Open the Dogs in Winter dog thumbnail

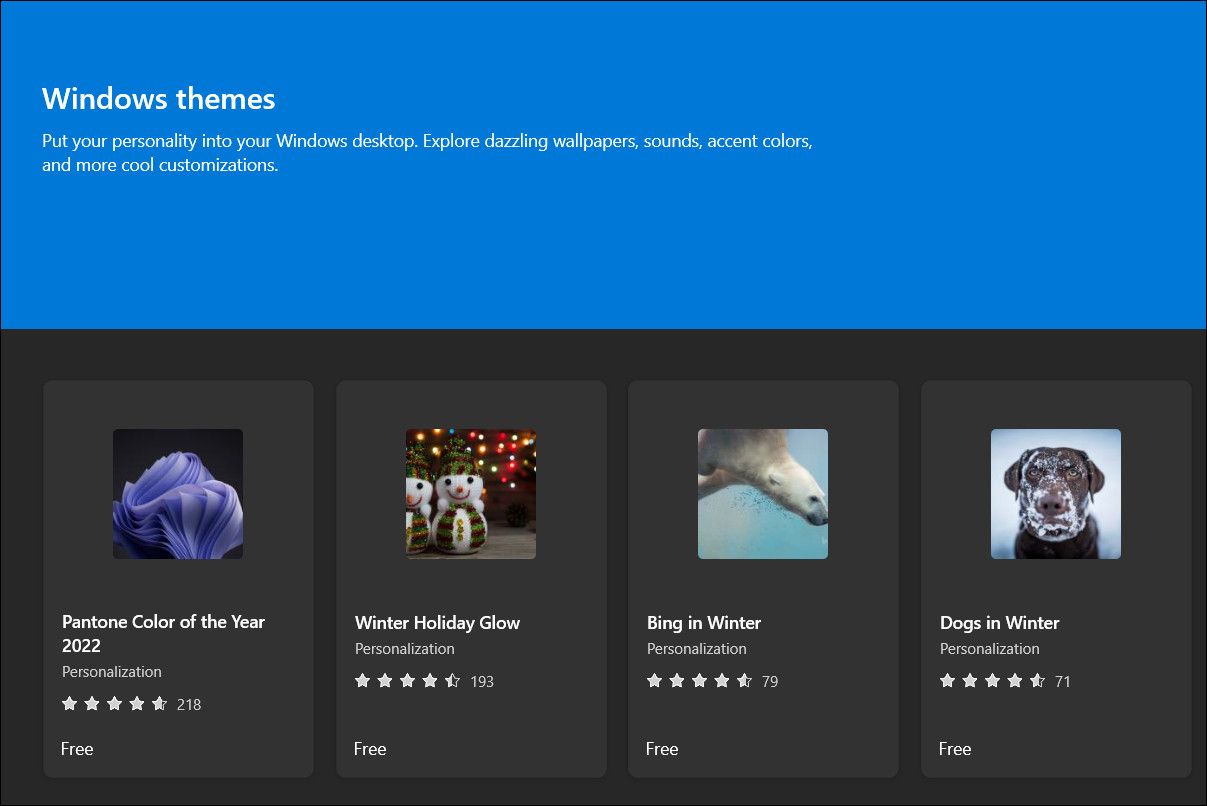1055,493
